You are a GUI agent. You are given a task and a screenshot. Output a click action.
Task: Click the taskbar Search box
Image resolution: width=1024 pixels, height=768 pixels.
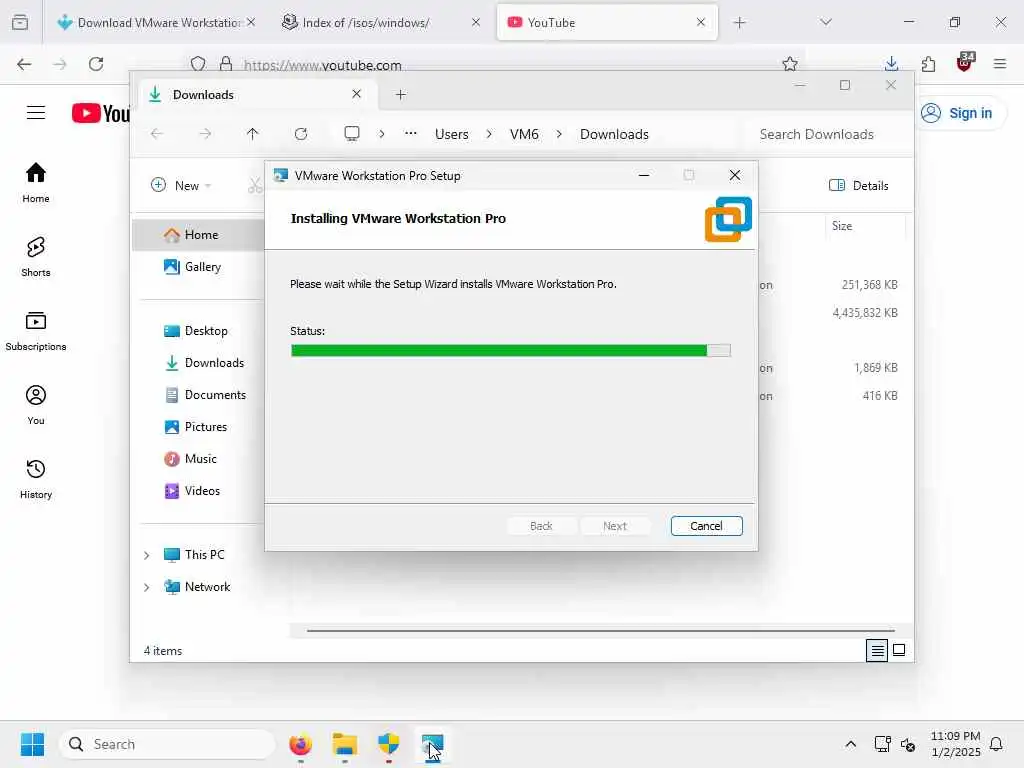coord(167,744)
